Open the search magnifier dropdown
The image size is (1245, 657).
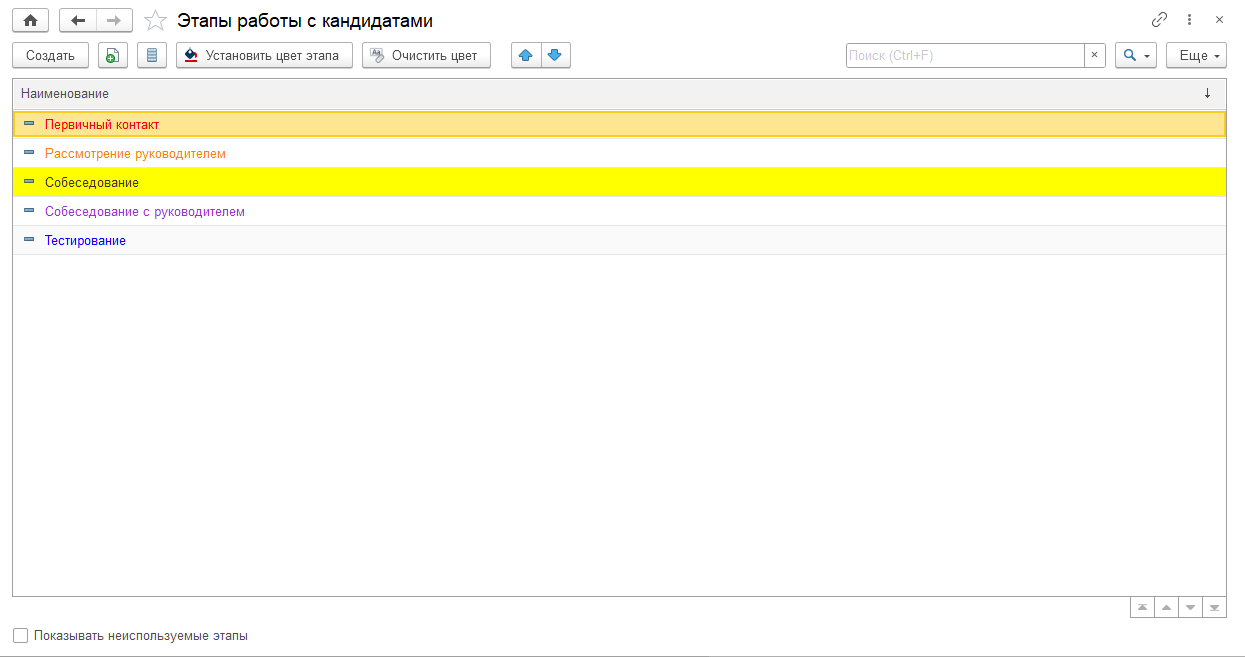[x=1136, y=55]
